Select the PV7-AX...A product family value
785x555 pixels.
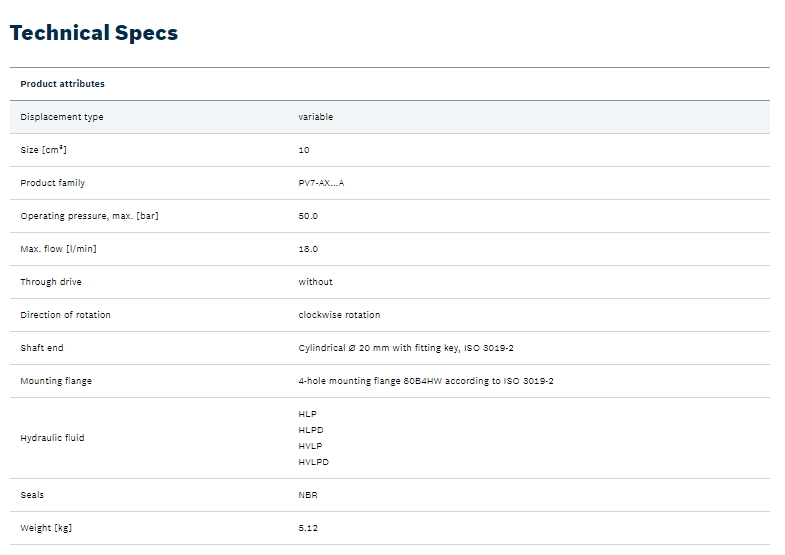[321, 183]
